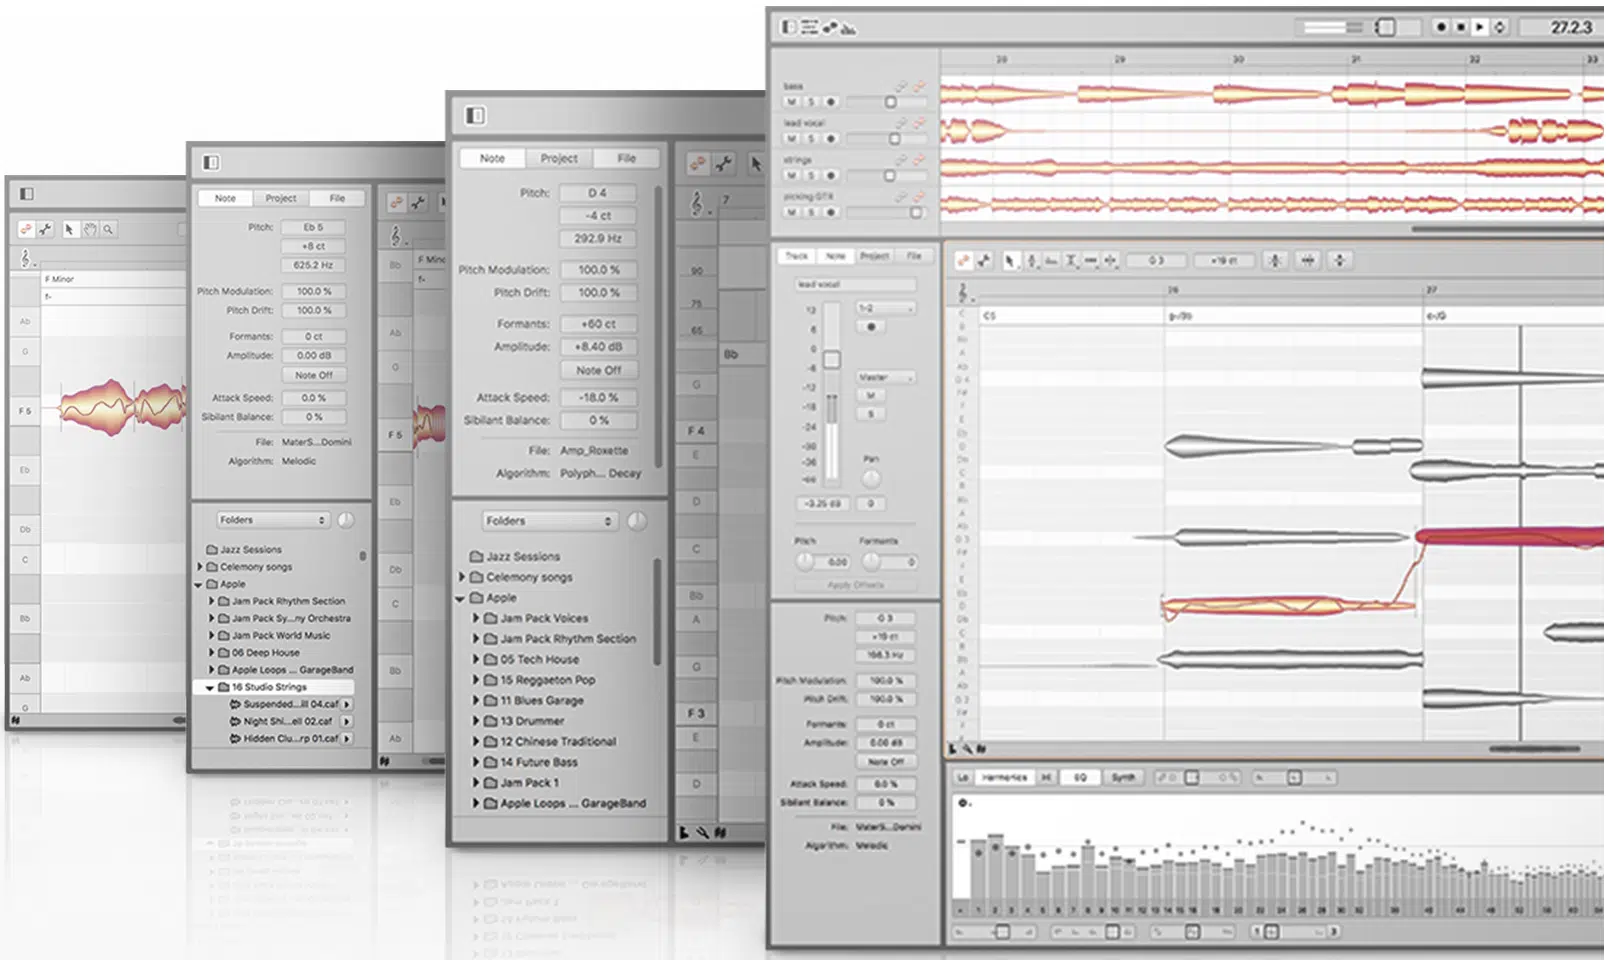Image resolution: width=1606 pixels, height=960 pixels.
Task: Open the Correct Pitch macro icon
Action: tap(1275, 260)
